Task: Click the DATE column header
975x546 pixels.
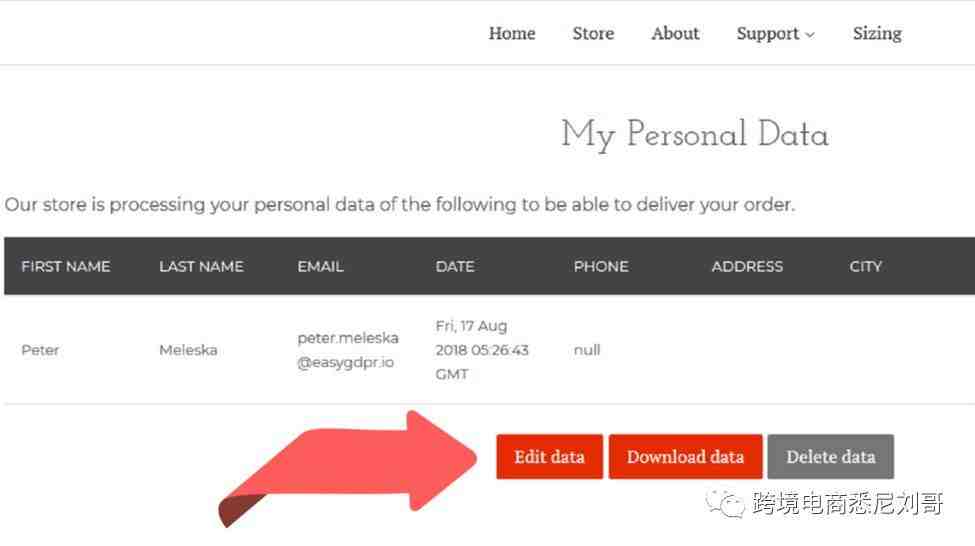Action: tap(455, 266)
